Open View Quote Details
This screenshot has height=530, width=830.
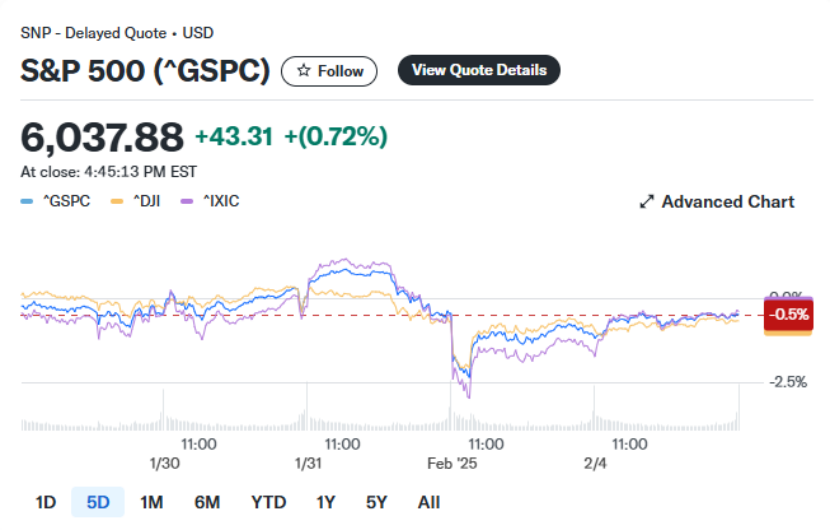(479, 71)
